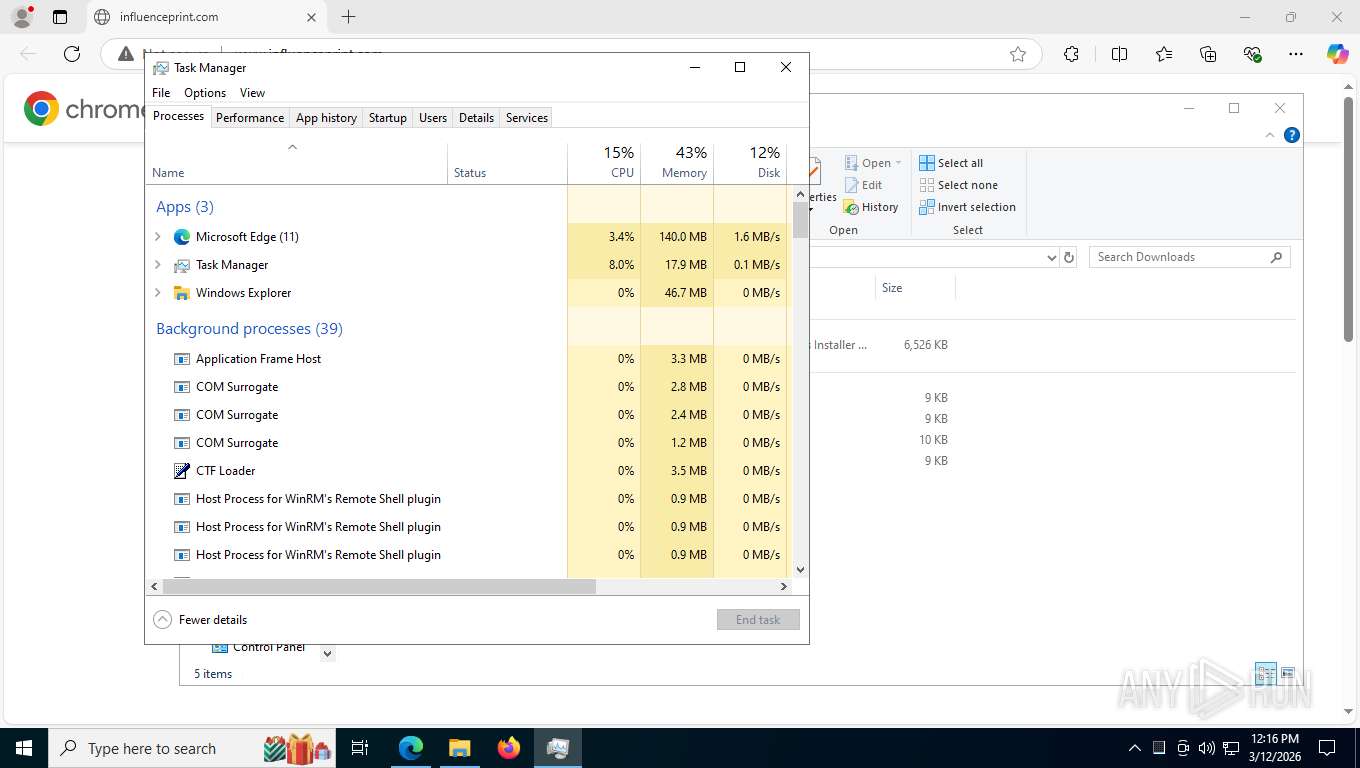Switch to the Services tab
The image size is (1360, 768).
(527, 118)
